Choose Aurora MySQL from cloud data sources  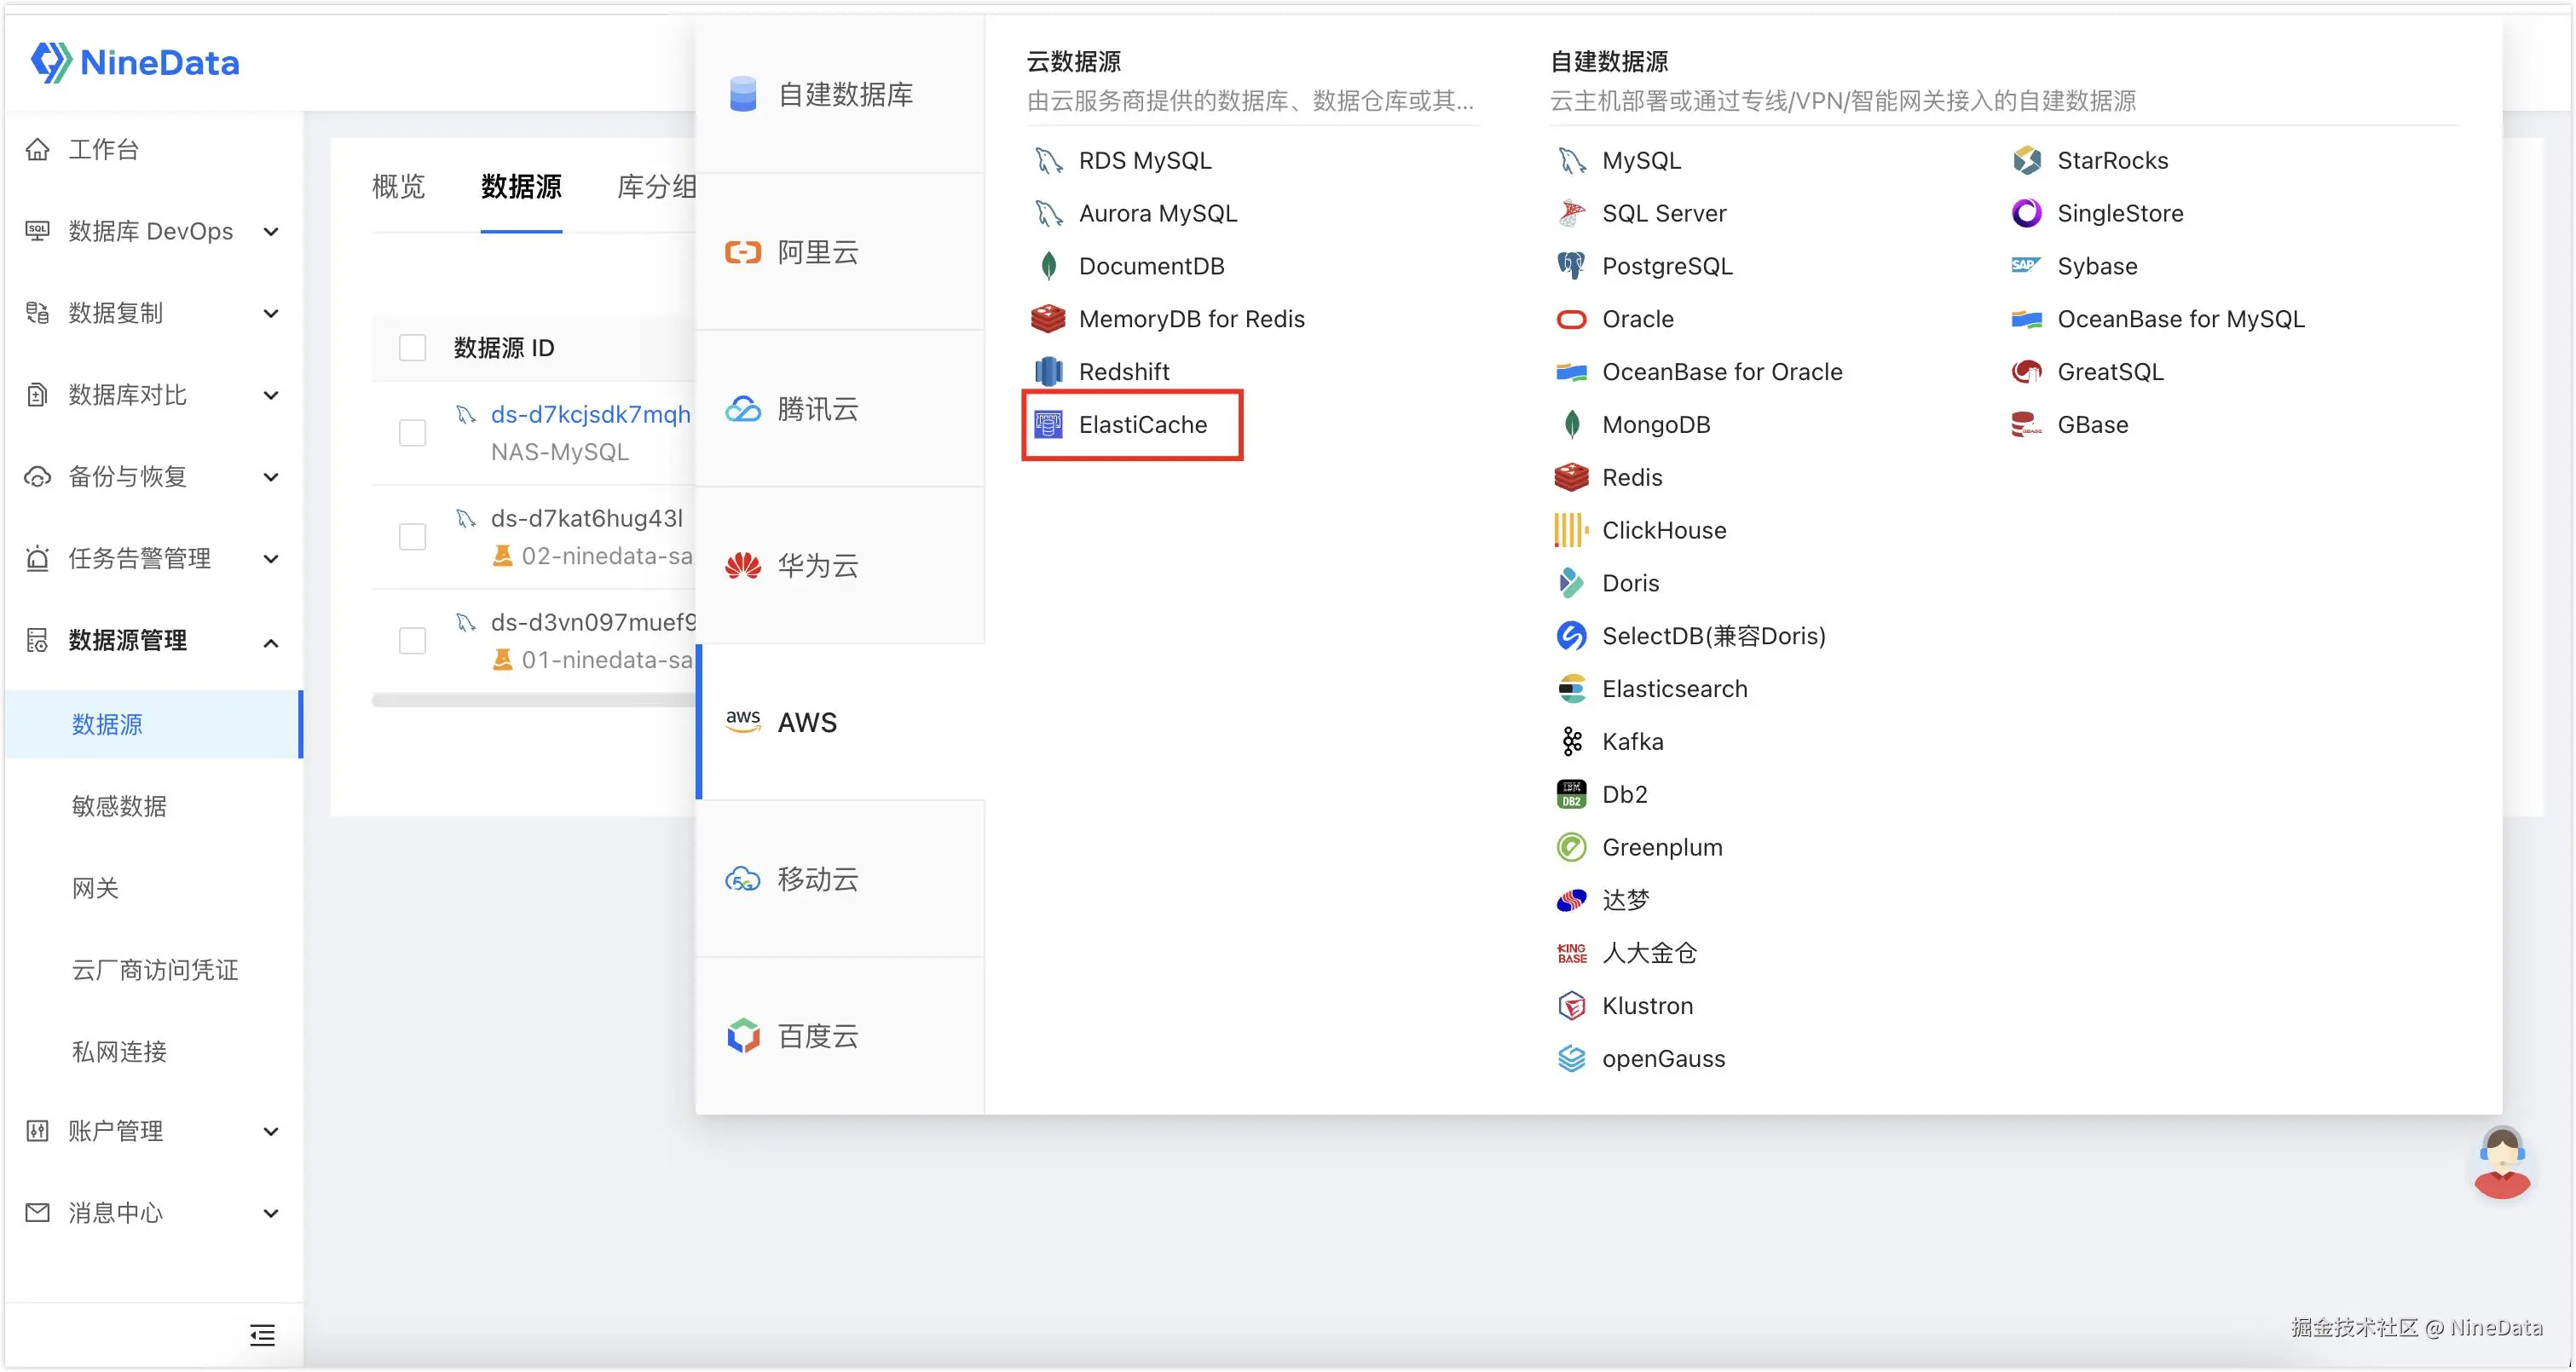(x=1157, y=213)
